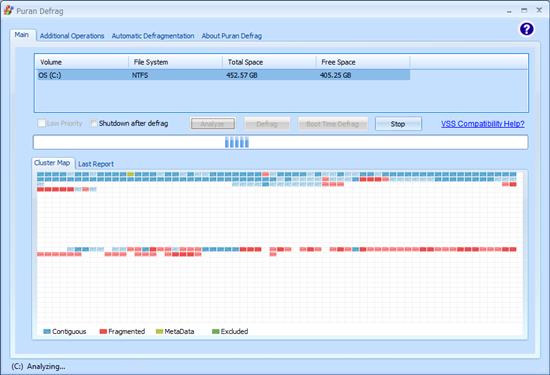
Task: Close the Puran Defrag window
Action: click(x=539, y=10)
